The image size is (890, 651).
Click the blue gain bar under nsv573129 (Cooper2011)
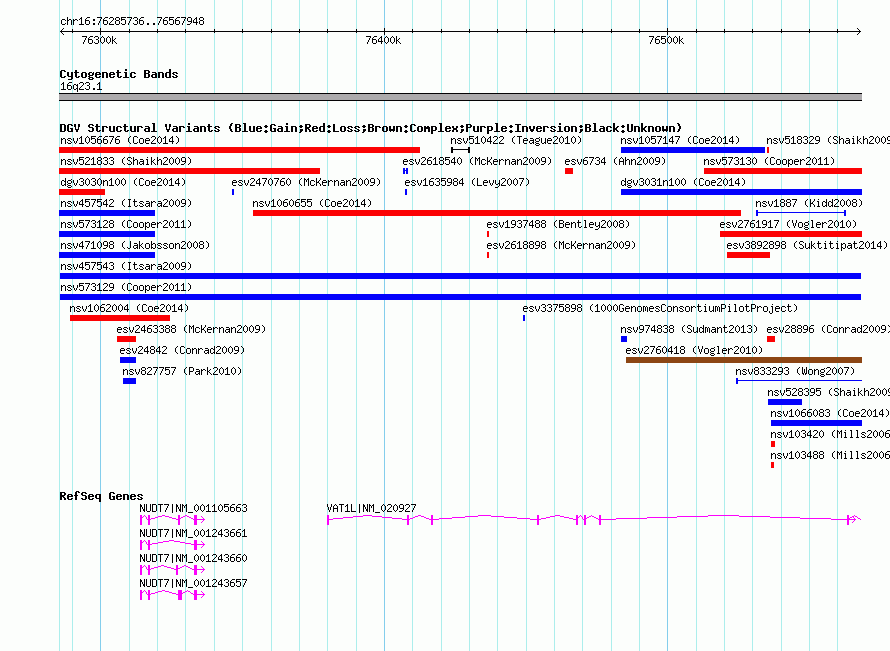(460, 297)
